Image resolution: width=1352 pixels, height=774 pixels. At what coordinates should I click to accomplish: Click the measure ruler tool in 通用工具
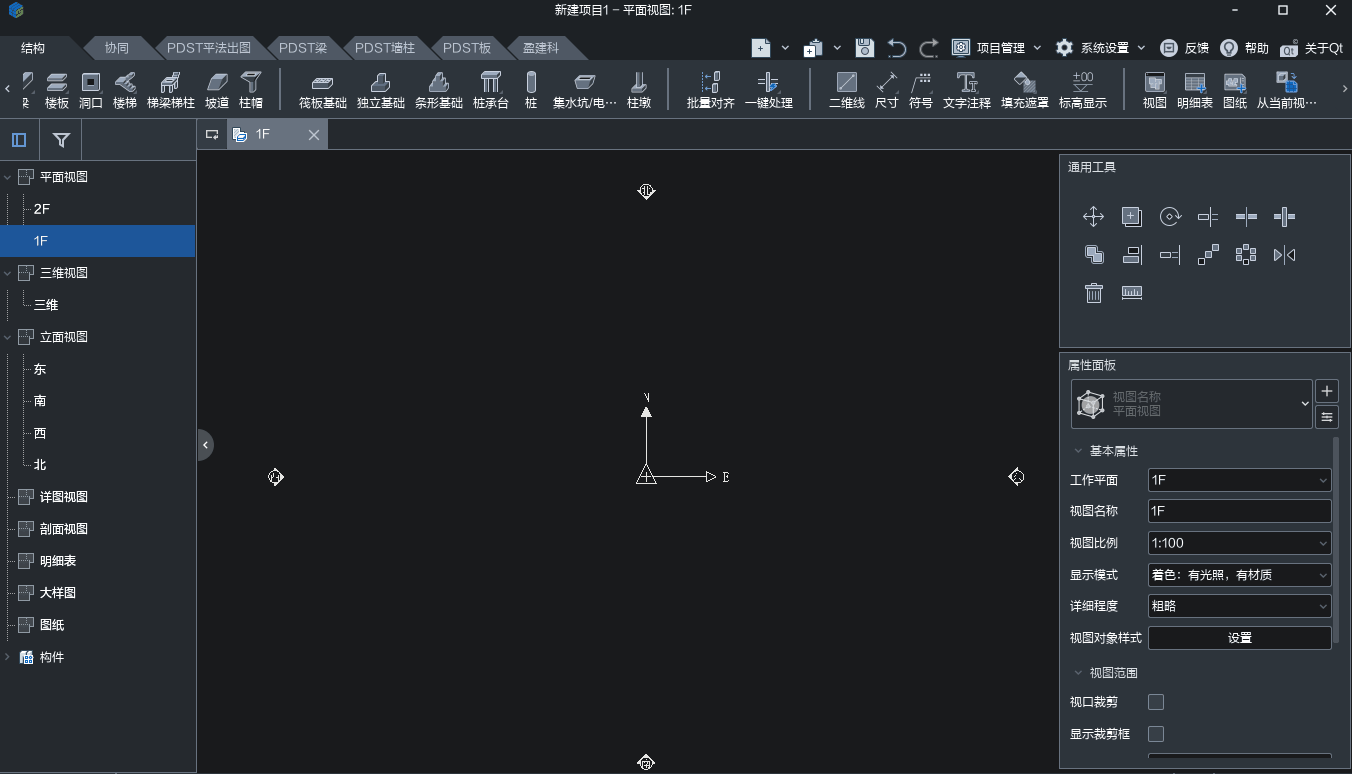(1132, 293)
